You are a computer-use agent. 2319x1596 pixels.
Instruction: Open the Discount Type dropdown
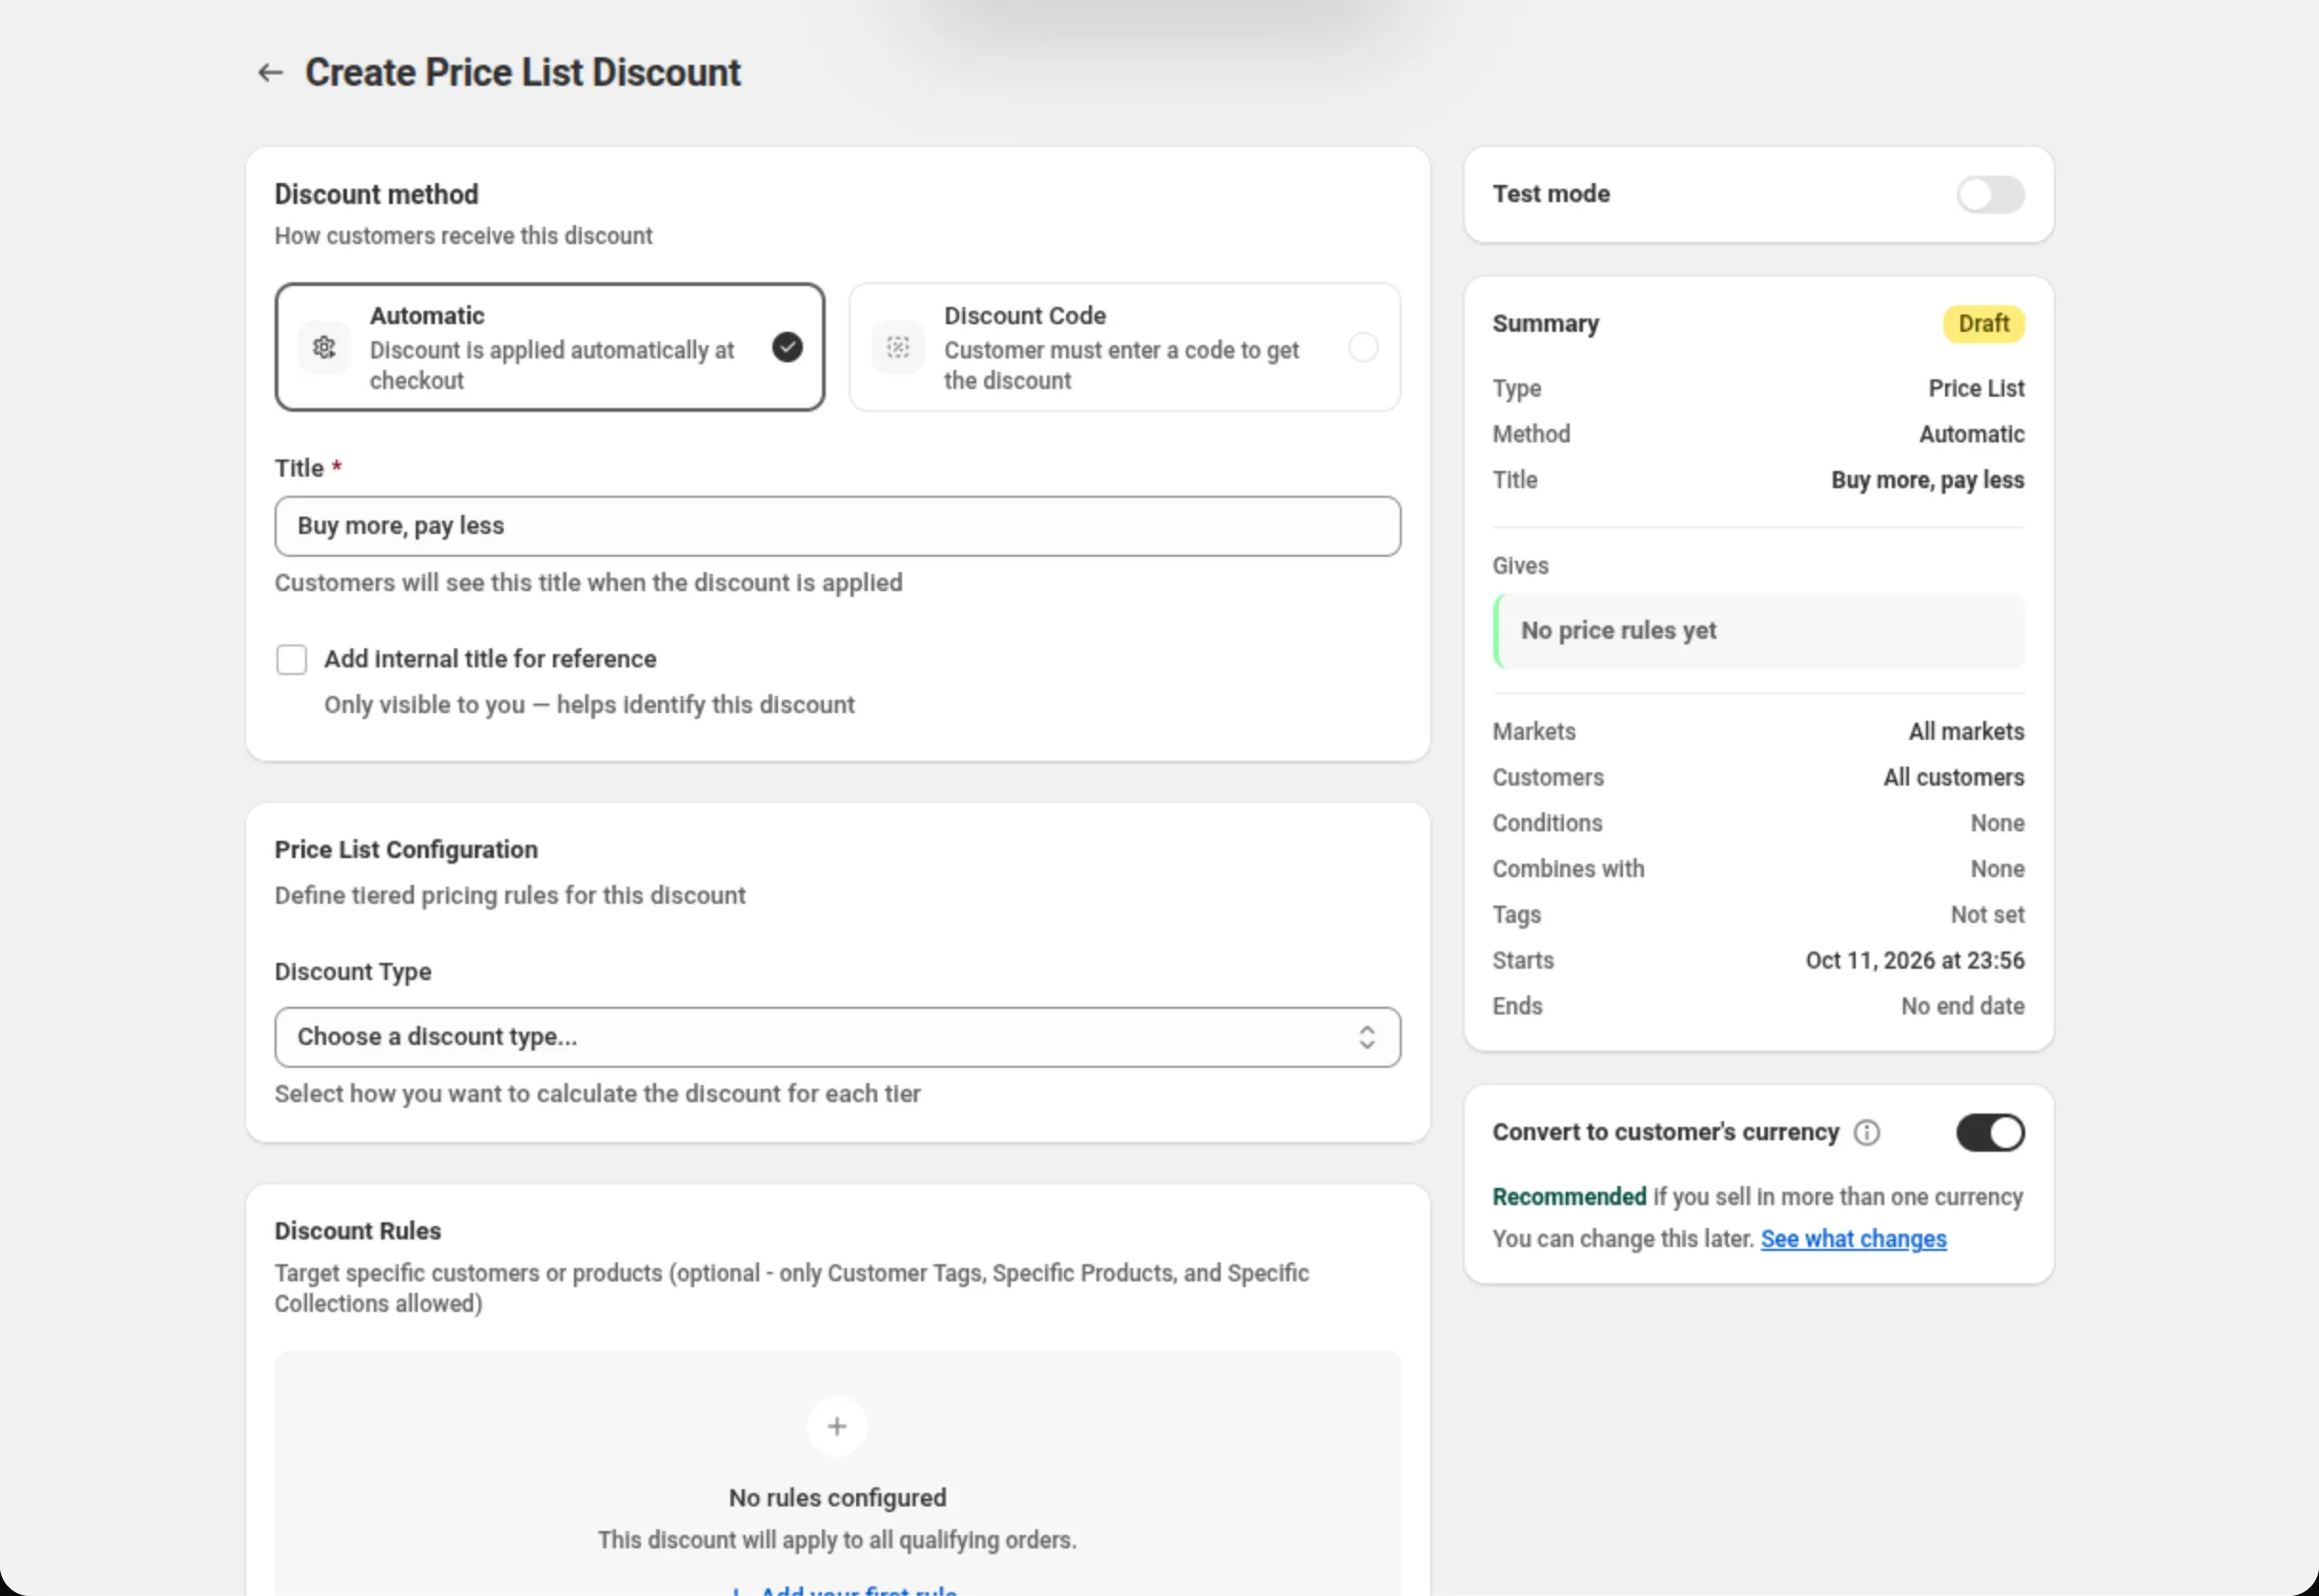coord(837,1037)
